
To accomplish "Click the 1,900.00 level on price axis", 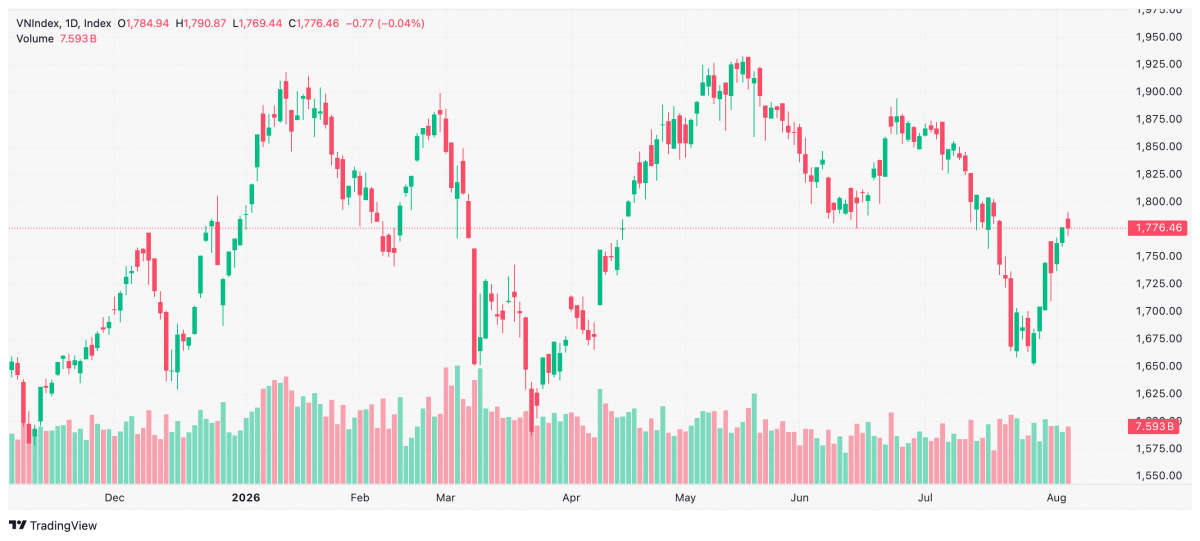I will [1159, 92].
